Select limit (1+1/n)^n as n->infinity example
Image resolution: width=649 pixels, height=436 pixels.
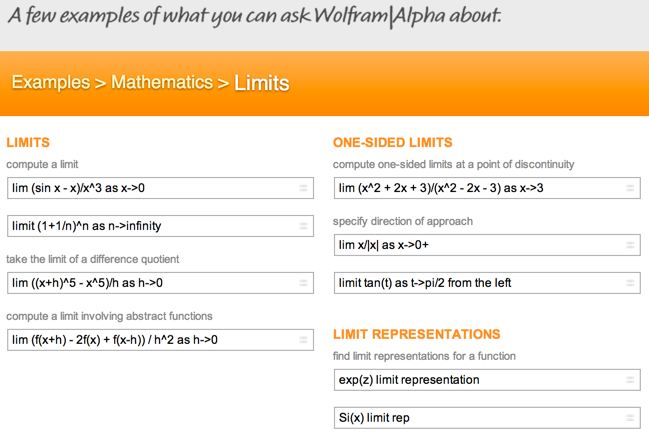coord(160,226)
